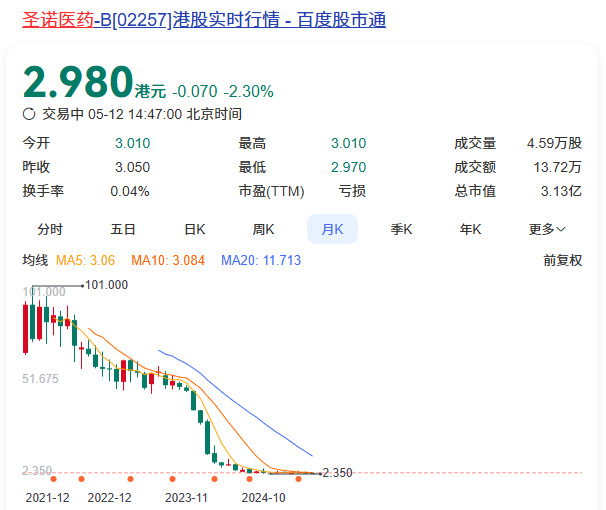This screenshot has width=606, height=510.
Task: Click the 2022-12 date axis label
Action: [x=109, y=497]
